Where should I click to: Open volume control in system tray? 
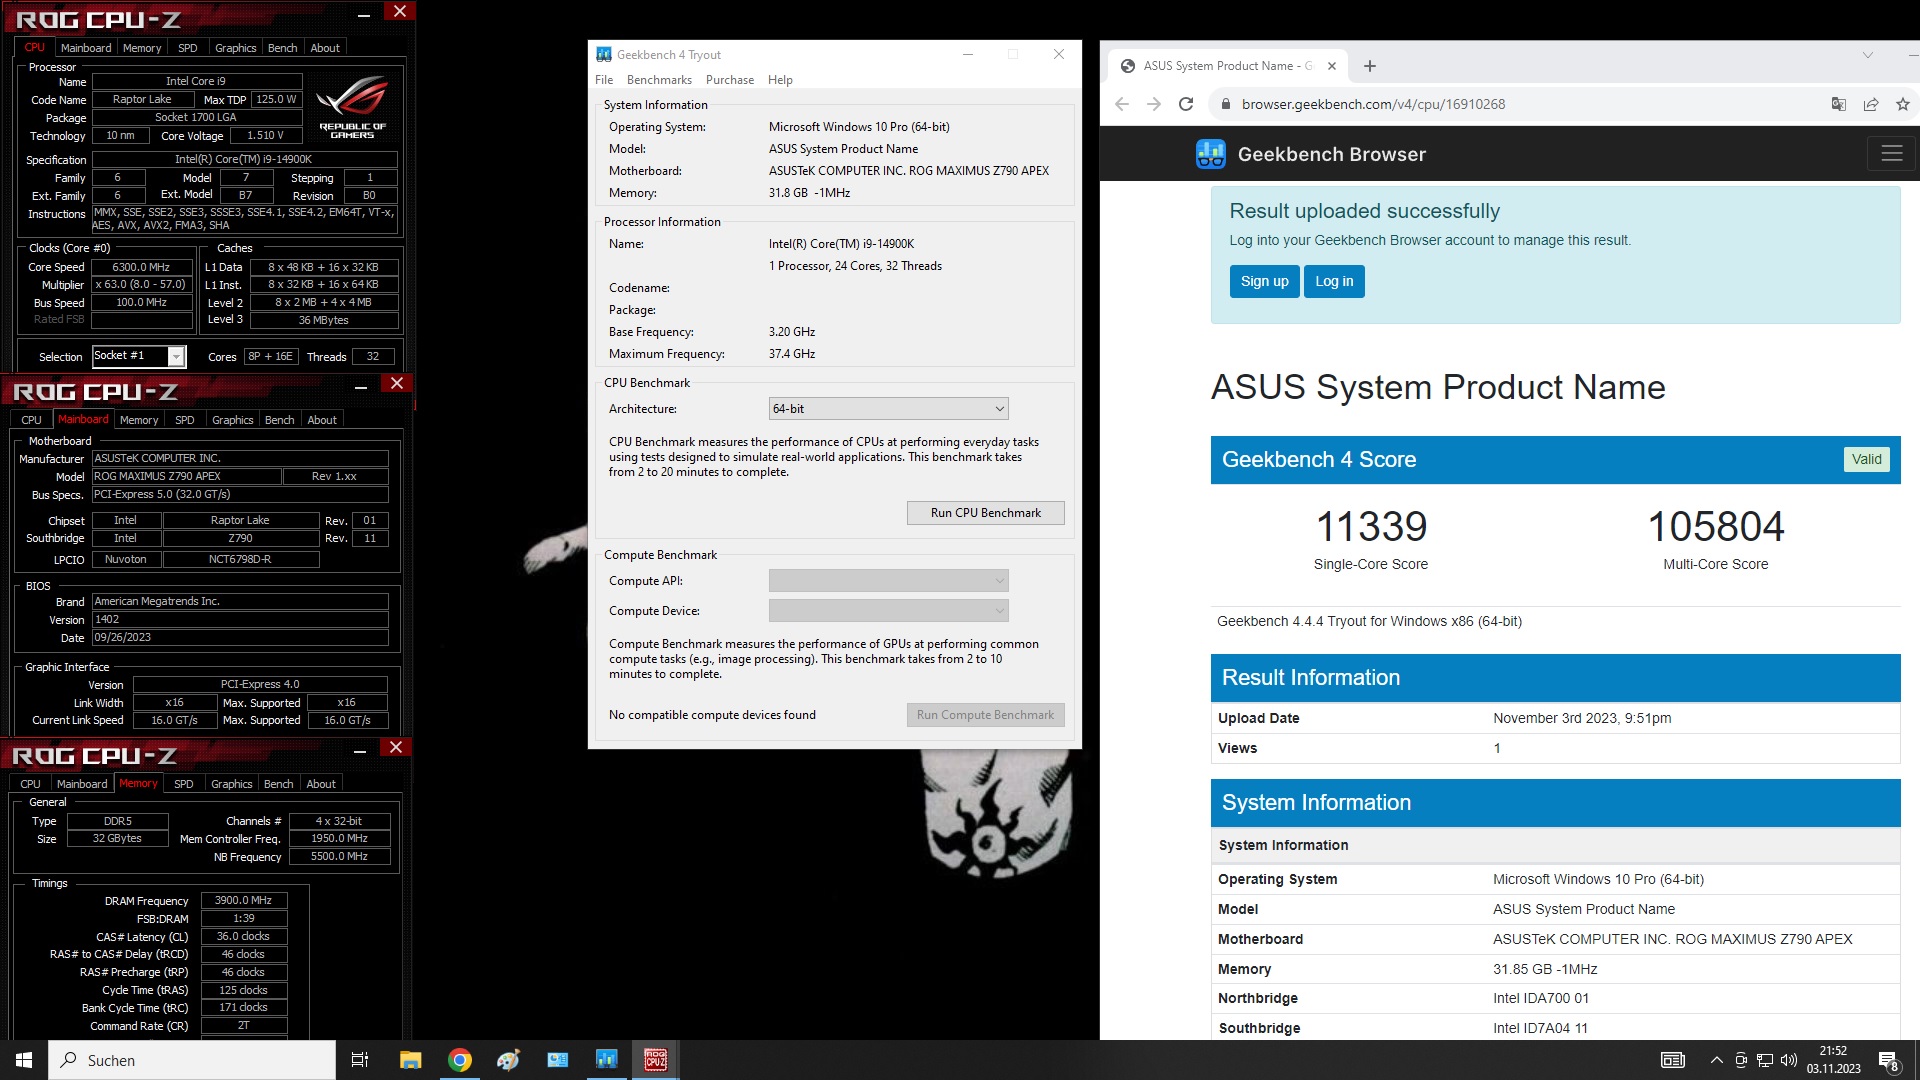pyautogui.click(x=1789, y=1060)
